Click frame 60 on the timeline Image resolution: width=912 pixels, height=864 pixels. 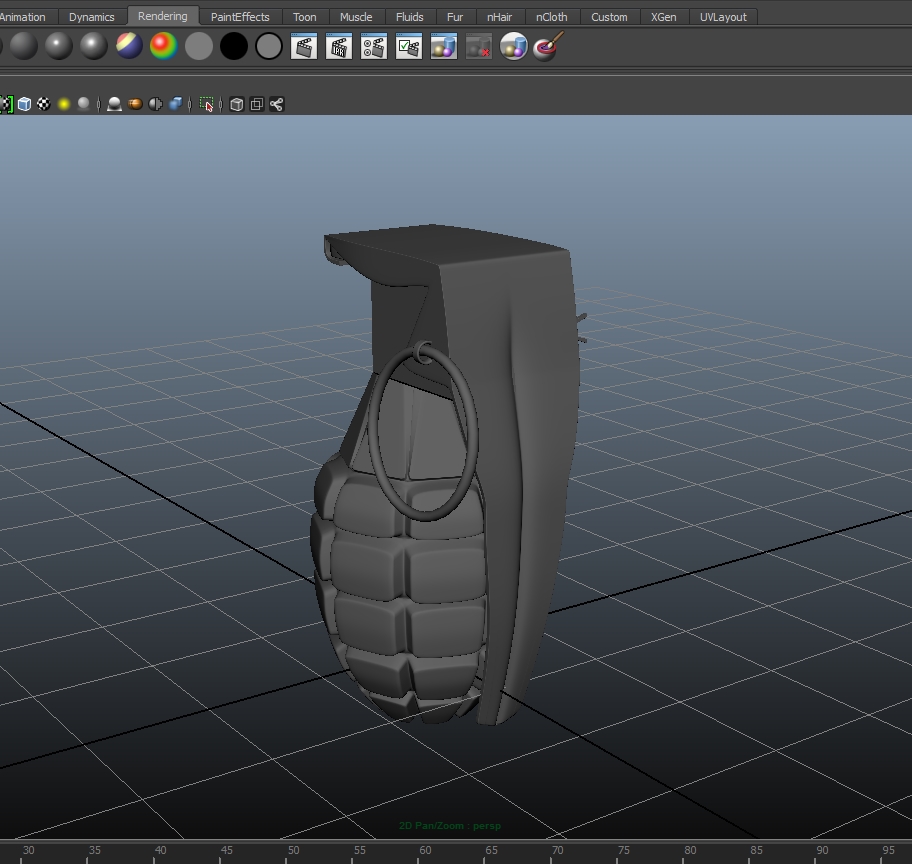coord(425,851)
